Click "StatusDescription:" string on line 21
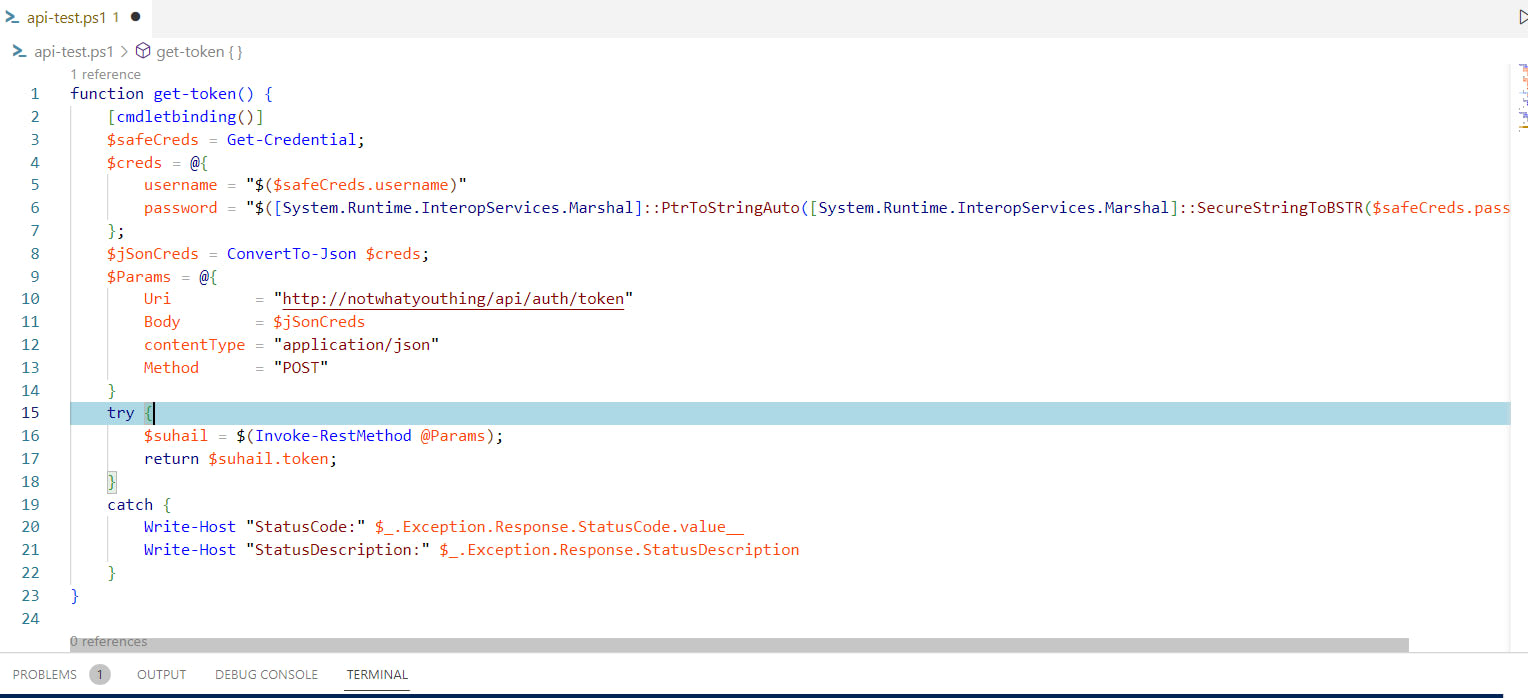This screenshot has height=698, width=1528. coord(338,550)
